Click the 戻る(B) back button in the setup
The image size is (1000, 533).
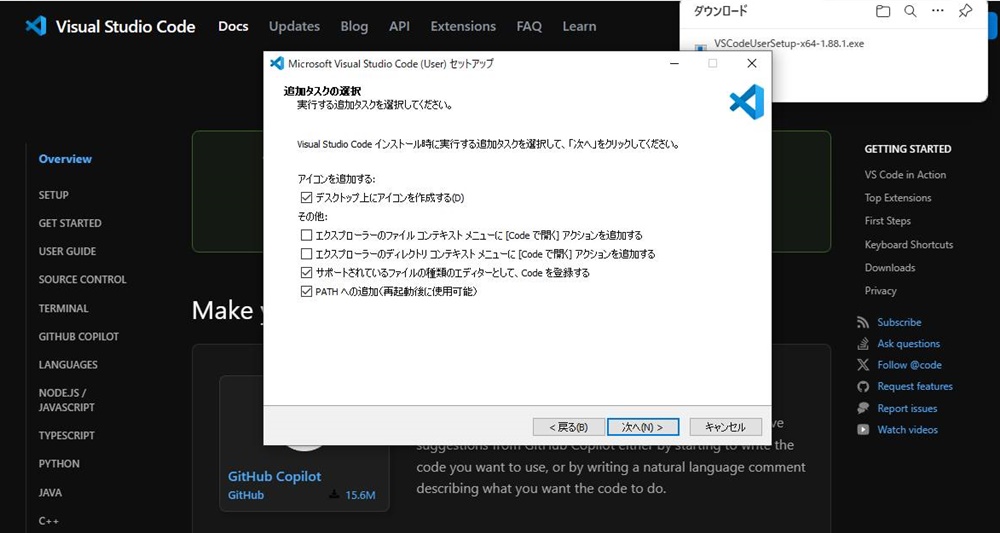pyautogui.click(x=569, y=427)
